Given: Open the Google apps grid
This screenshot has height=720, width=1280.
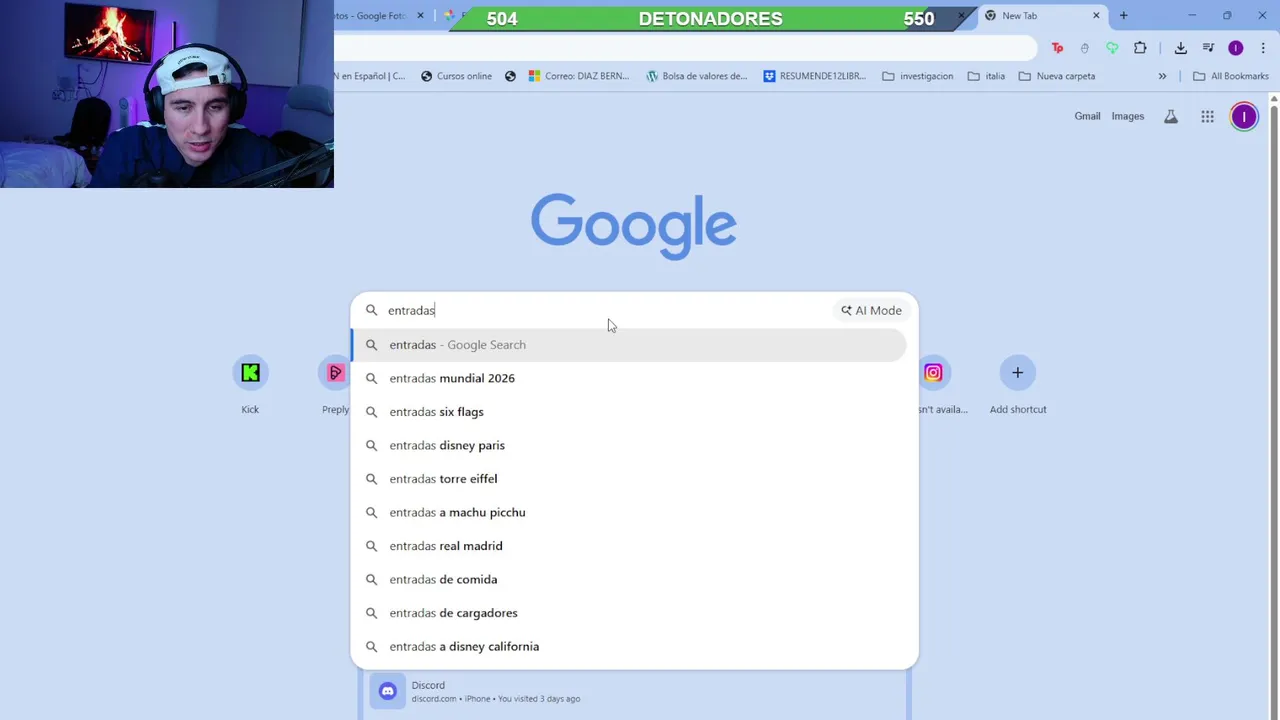Looking at the screenshot, I should 1207,116.
